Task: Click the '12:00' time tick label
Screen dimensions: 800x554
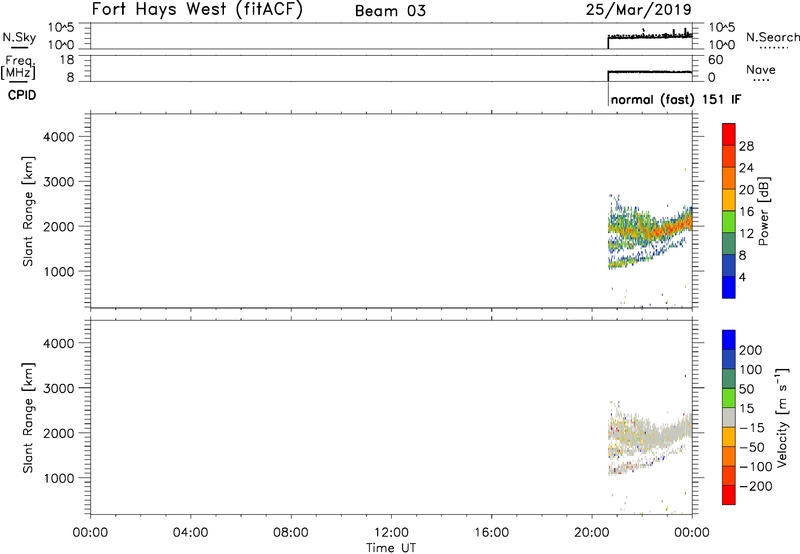Action: click(x=391, y=533)
